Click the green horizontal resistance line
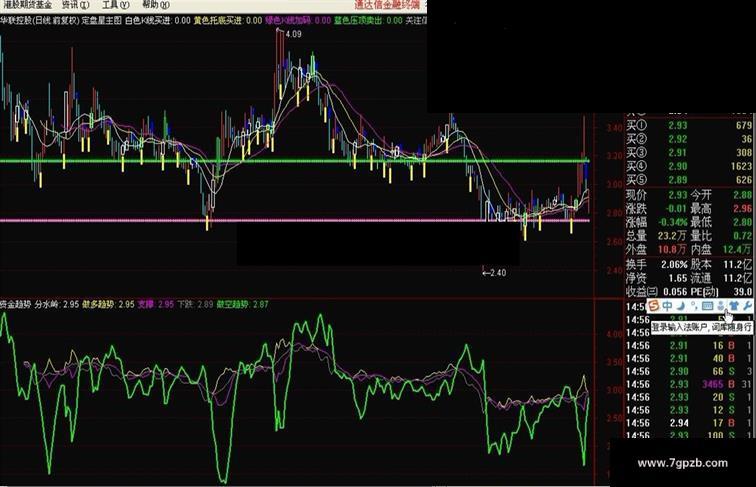 (294, 161)
